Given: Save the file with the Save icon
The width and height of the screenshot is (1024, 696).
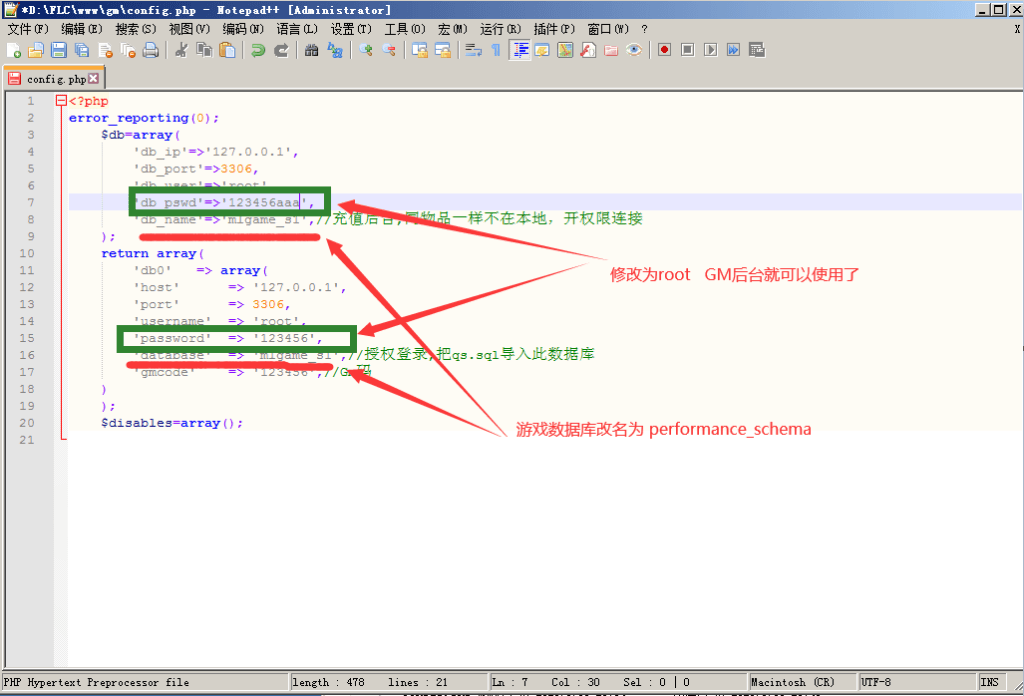Looking at the screenshot, I should tap(58, 50).
